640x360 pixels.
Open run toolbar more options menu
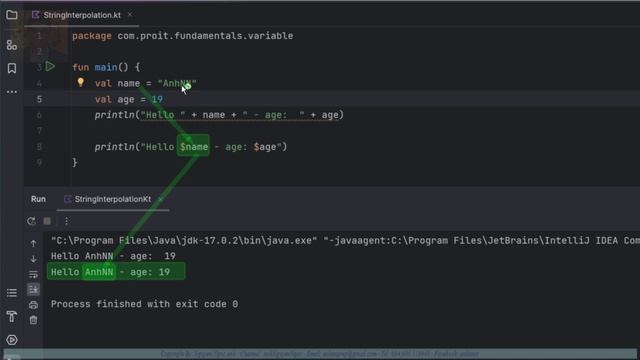tap(66, 221)
